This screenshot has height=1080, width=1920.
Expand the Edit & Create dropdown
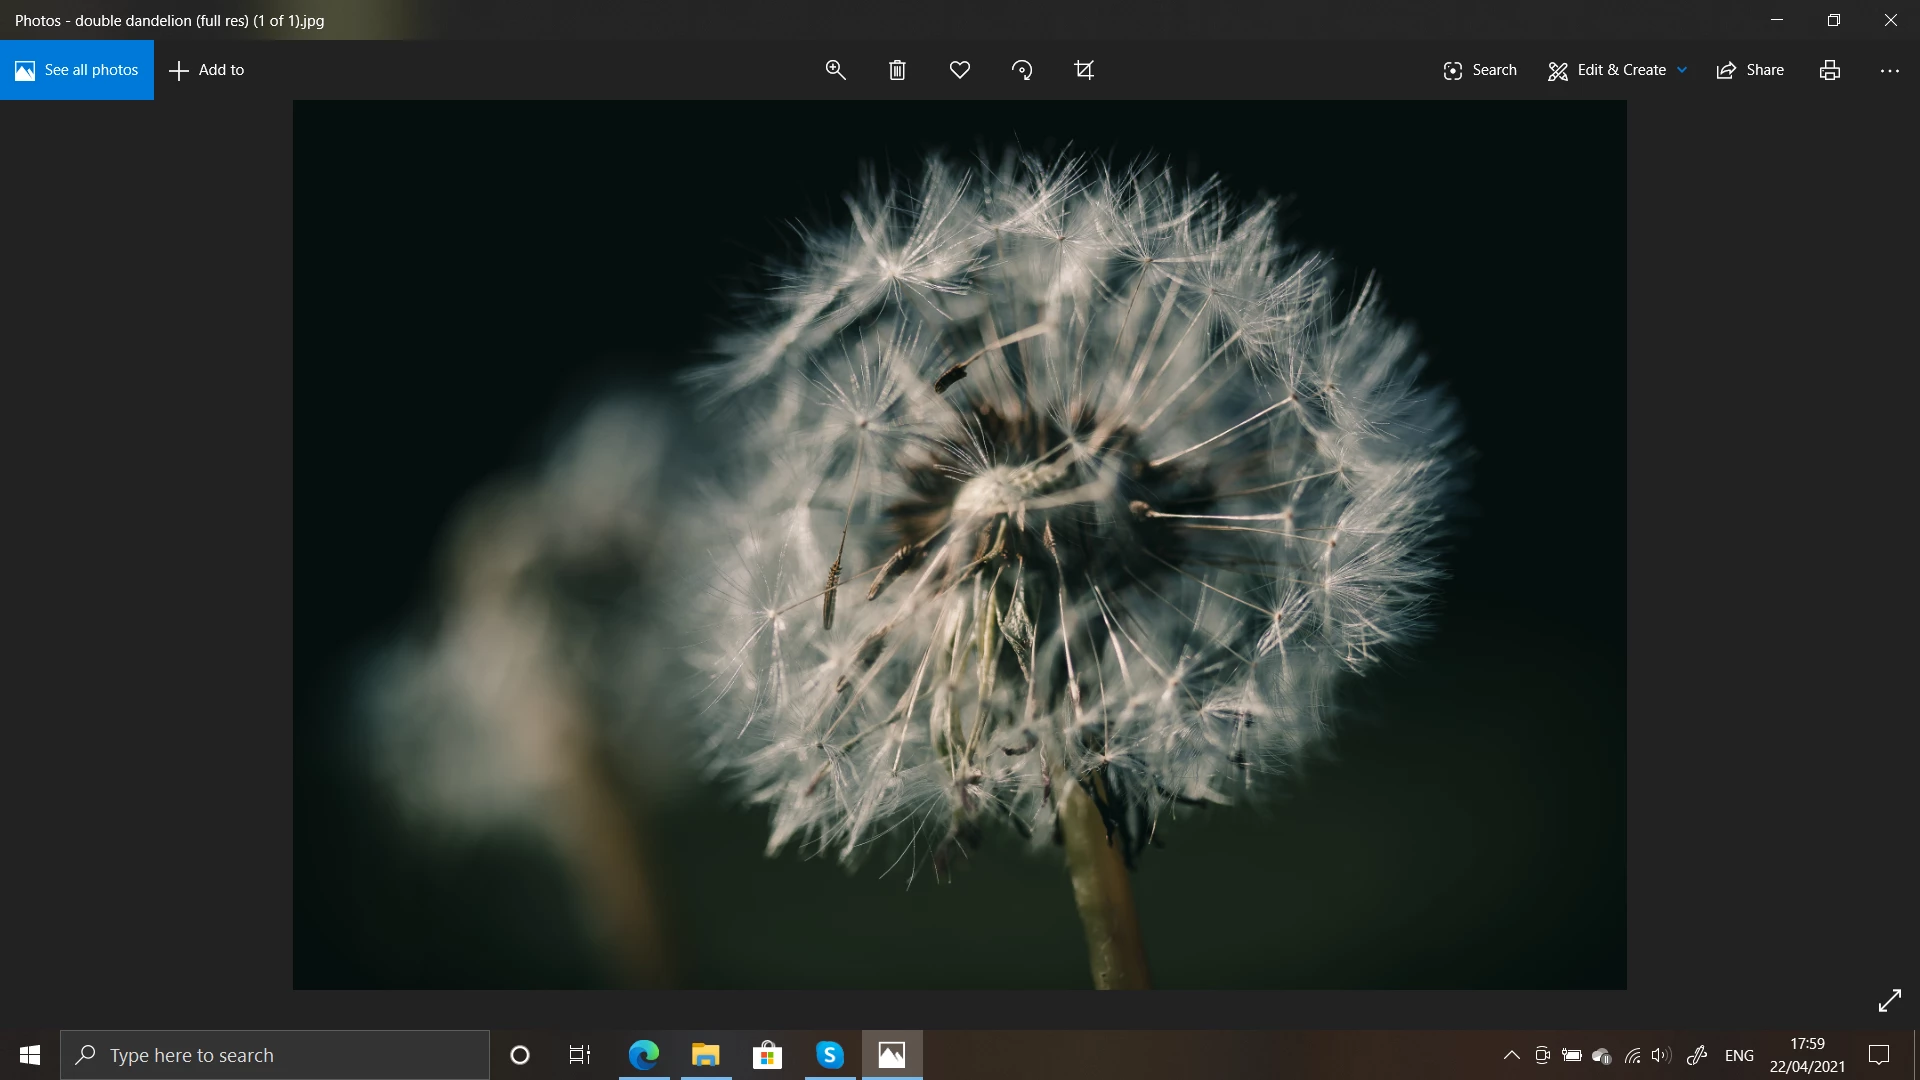coord(1617,70)
